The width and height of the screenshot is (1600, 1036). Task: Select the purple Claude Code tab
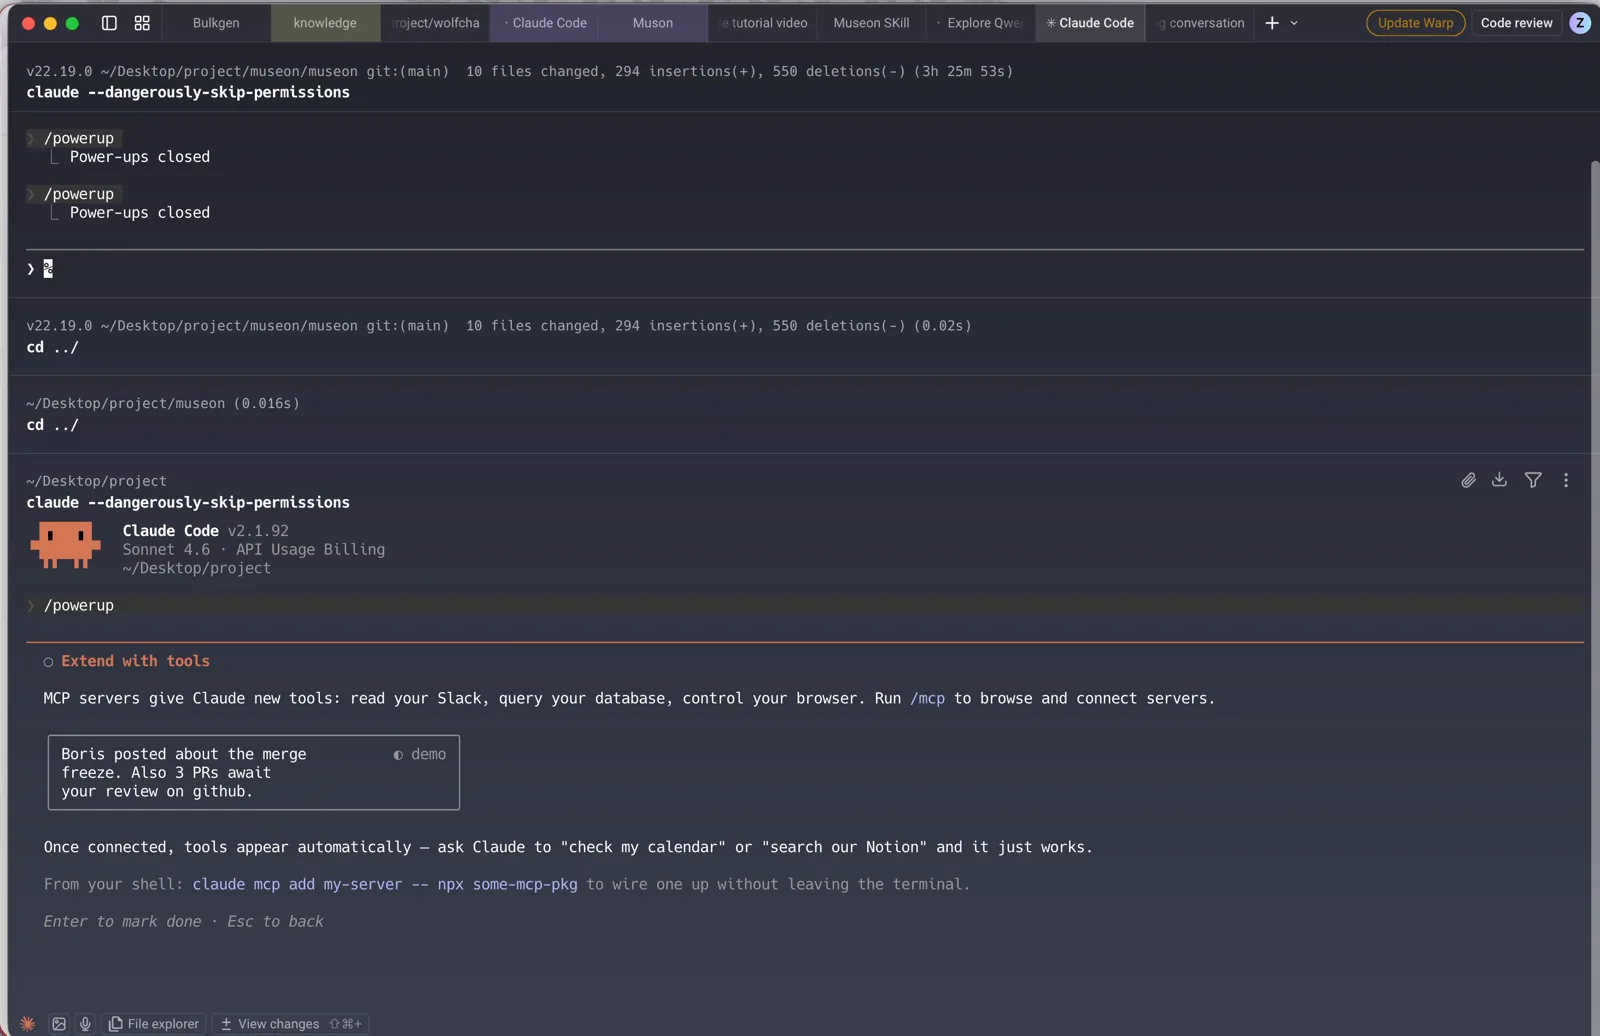coord(544,23)
